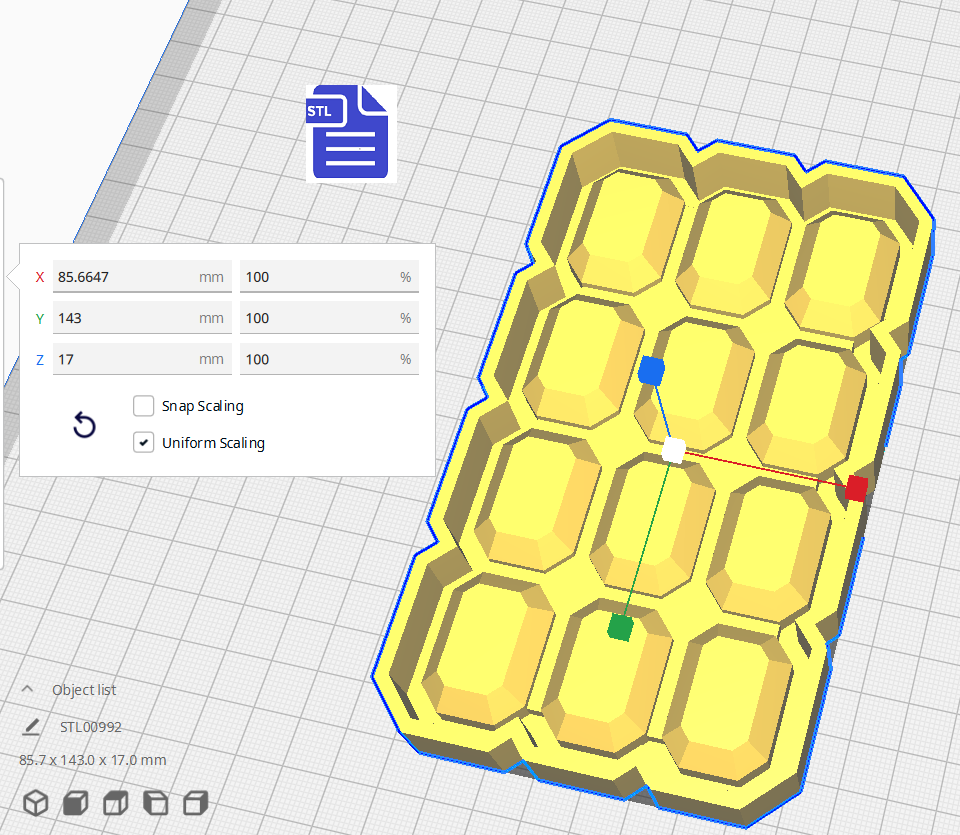
Task: Click the blue STL file icon
Action: coord(349,132)
